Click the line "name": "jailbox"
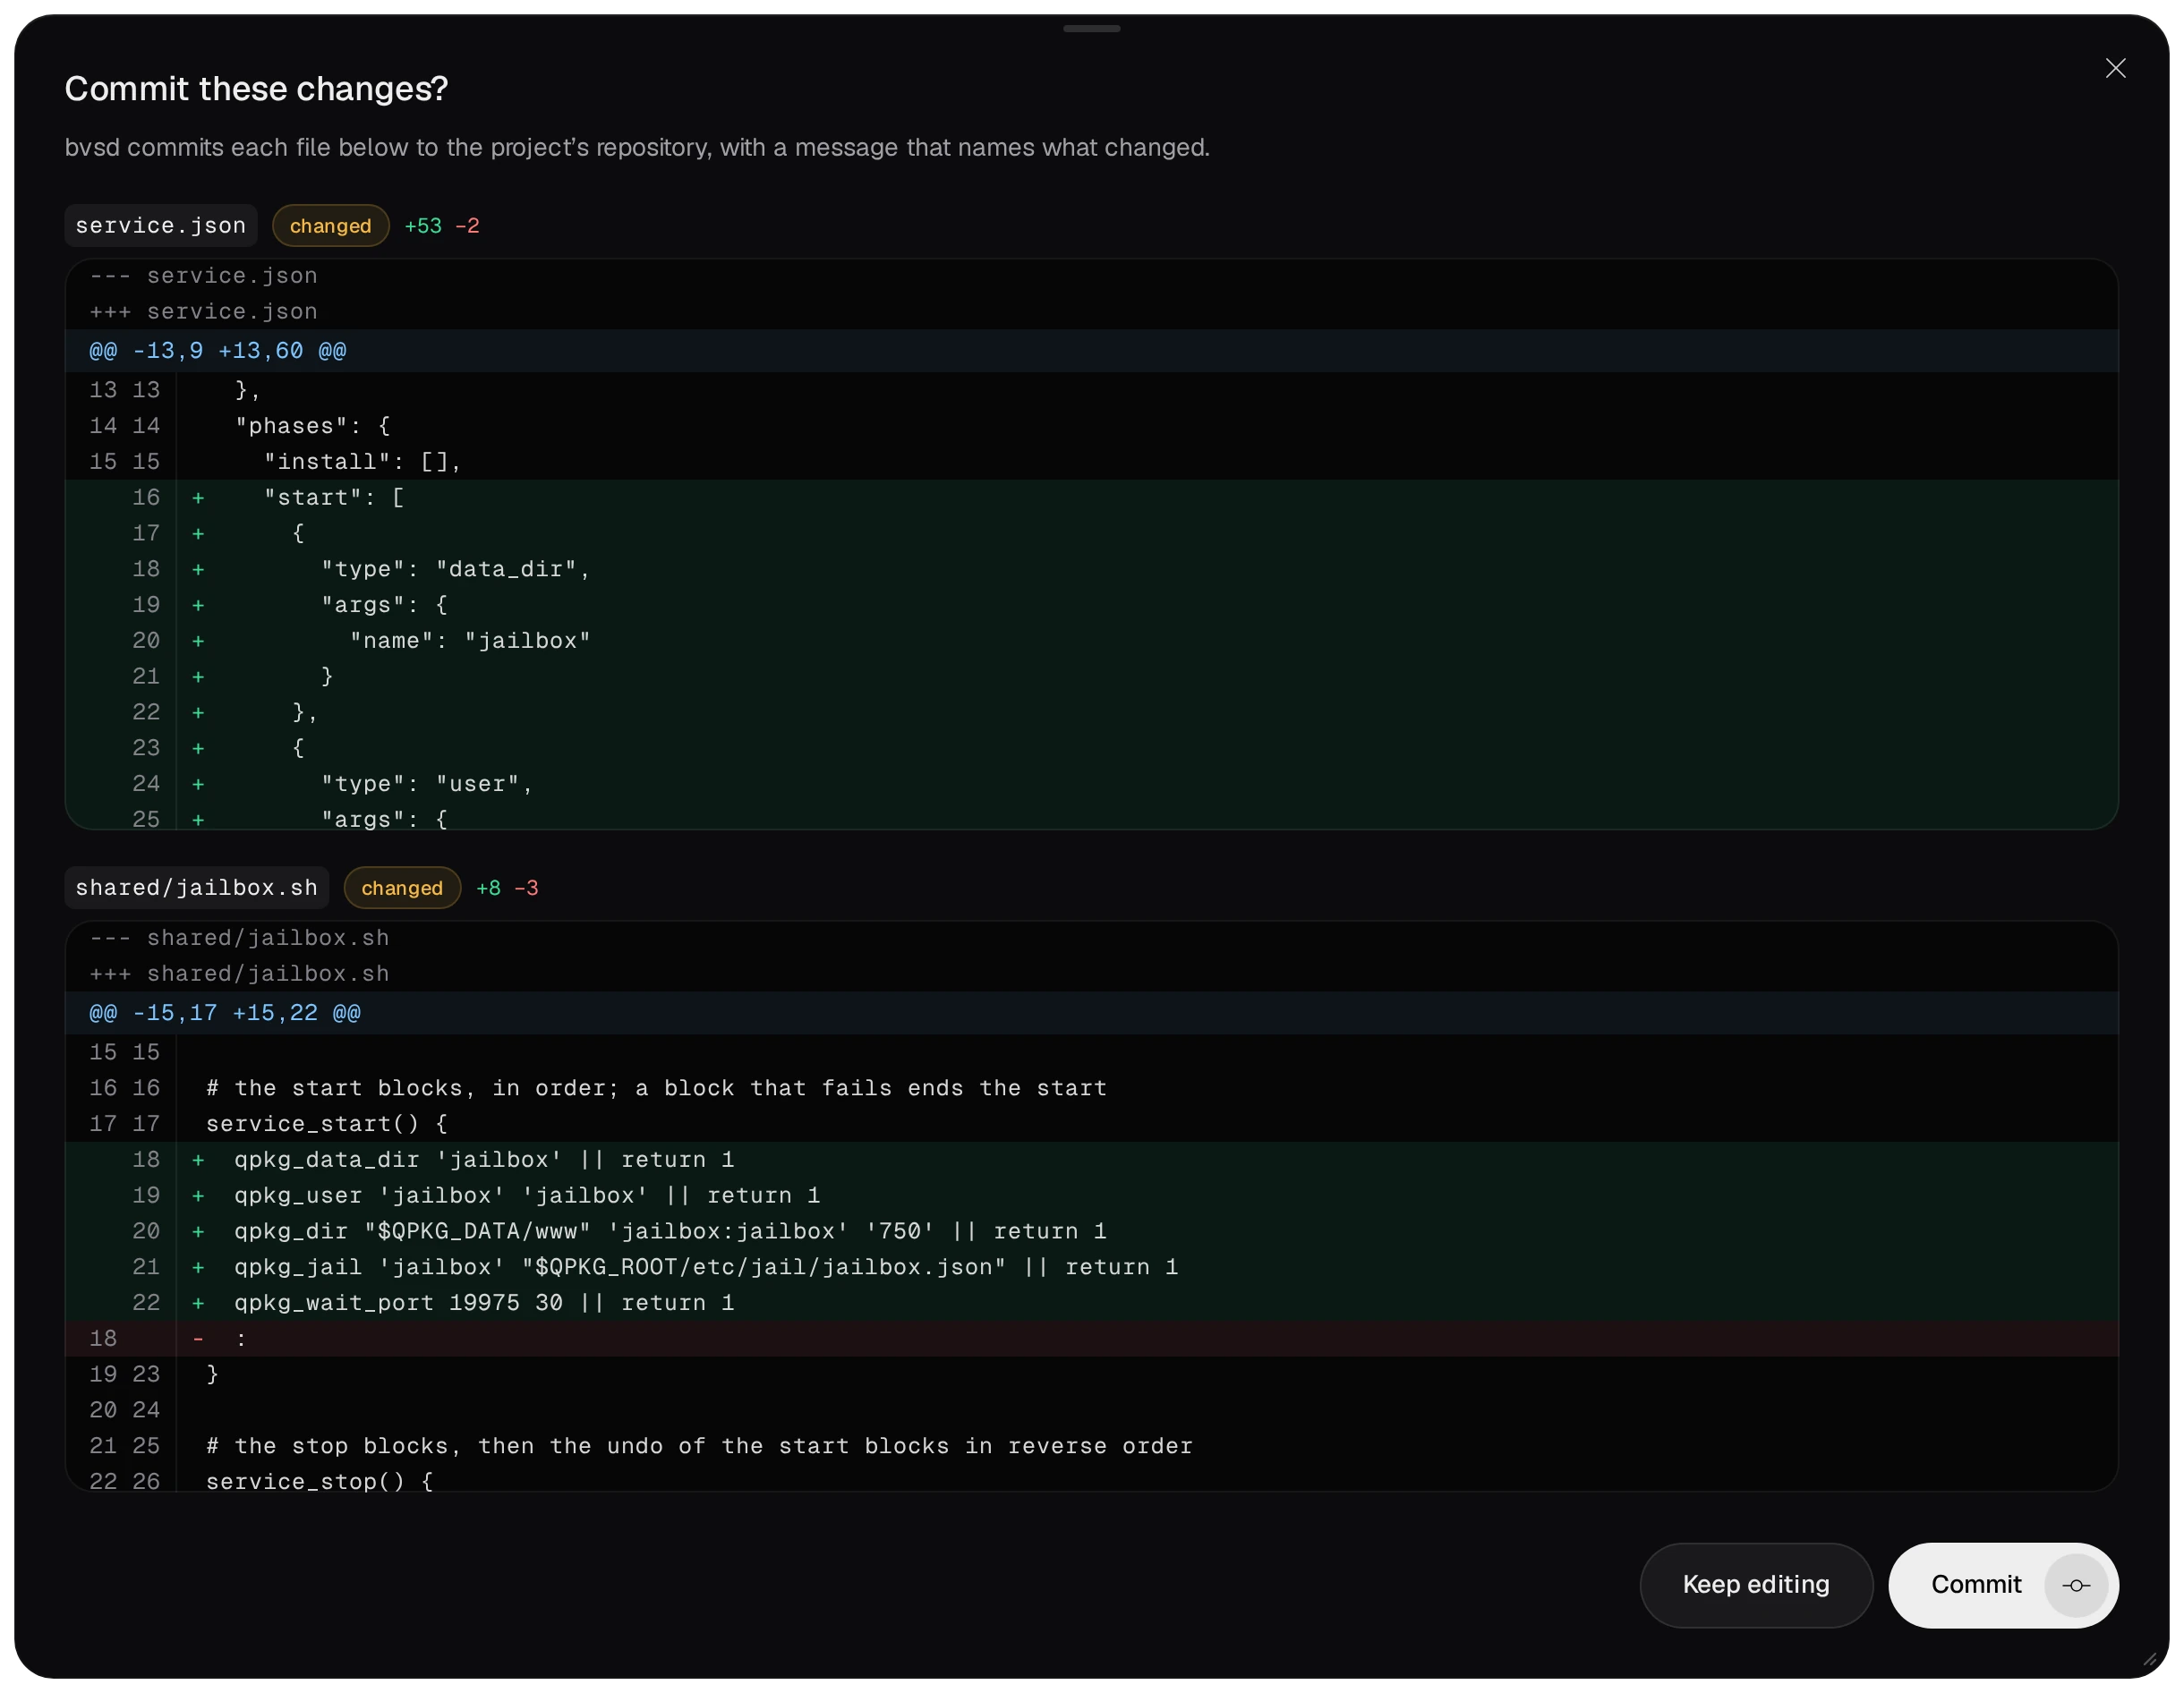 pyautogui.click(x=1092, y=641)
